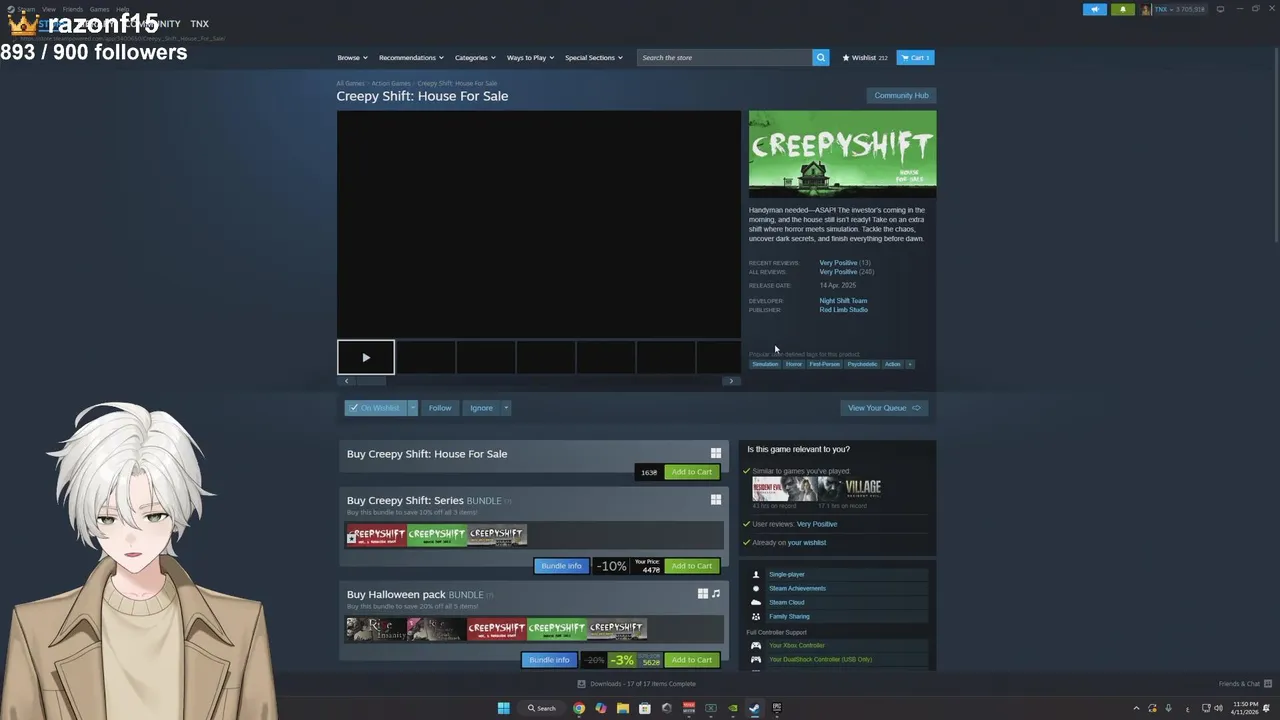Click the Single-player feature icon

[x=756, y=575]
